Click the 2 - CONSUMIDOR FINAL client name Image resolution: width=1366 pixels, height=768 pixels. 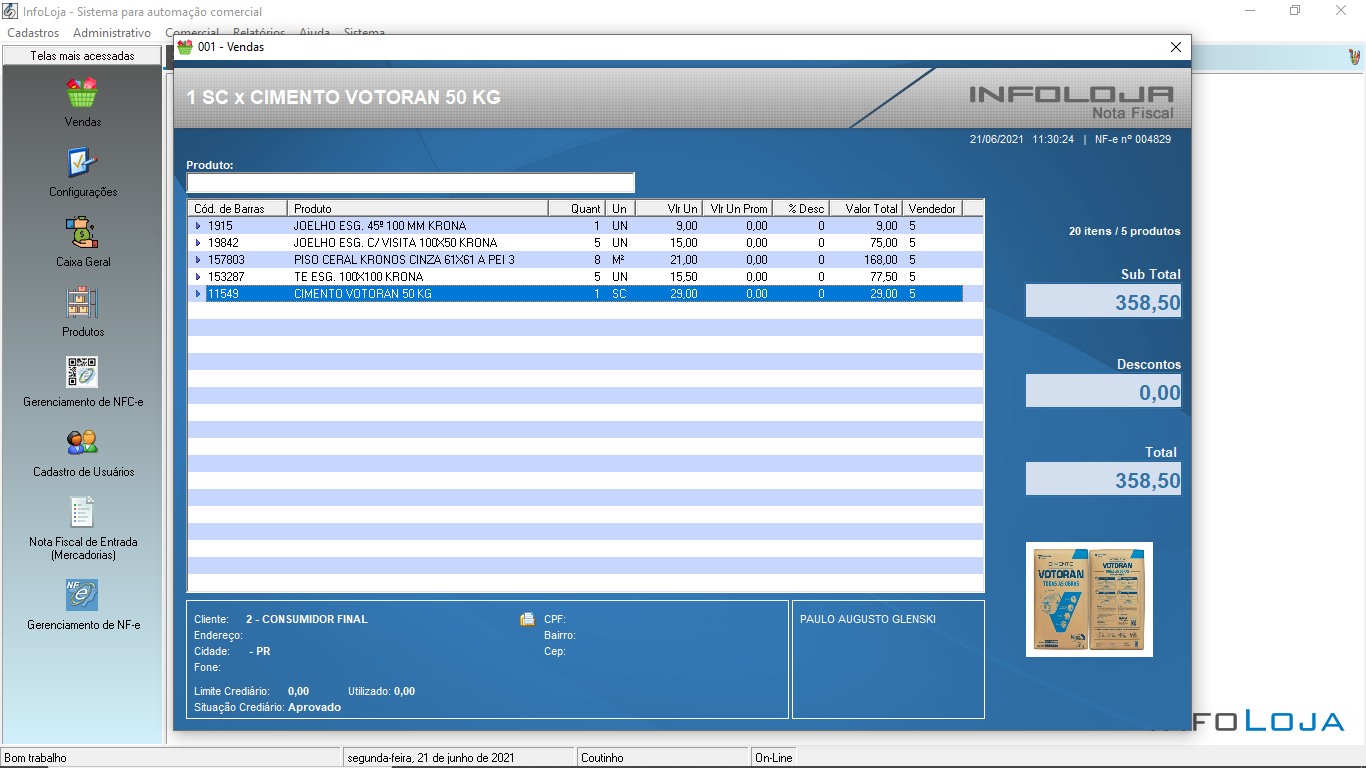[x=307, y=619]
